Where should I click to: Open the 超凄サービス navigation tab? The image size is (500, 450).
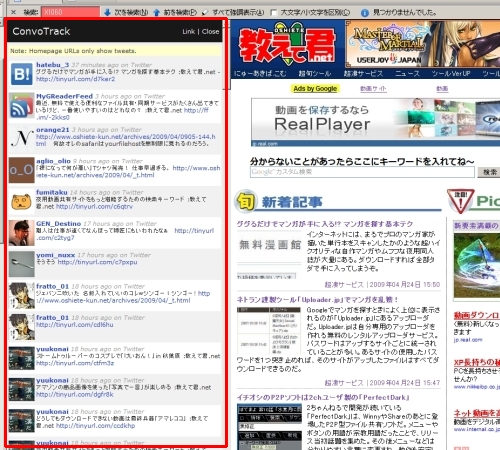[363, 73]
